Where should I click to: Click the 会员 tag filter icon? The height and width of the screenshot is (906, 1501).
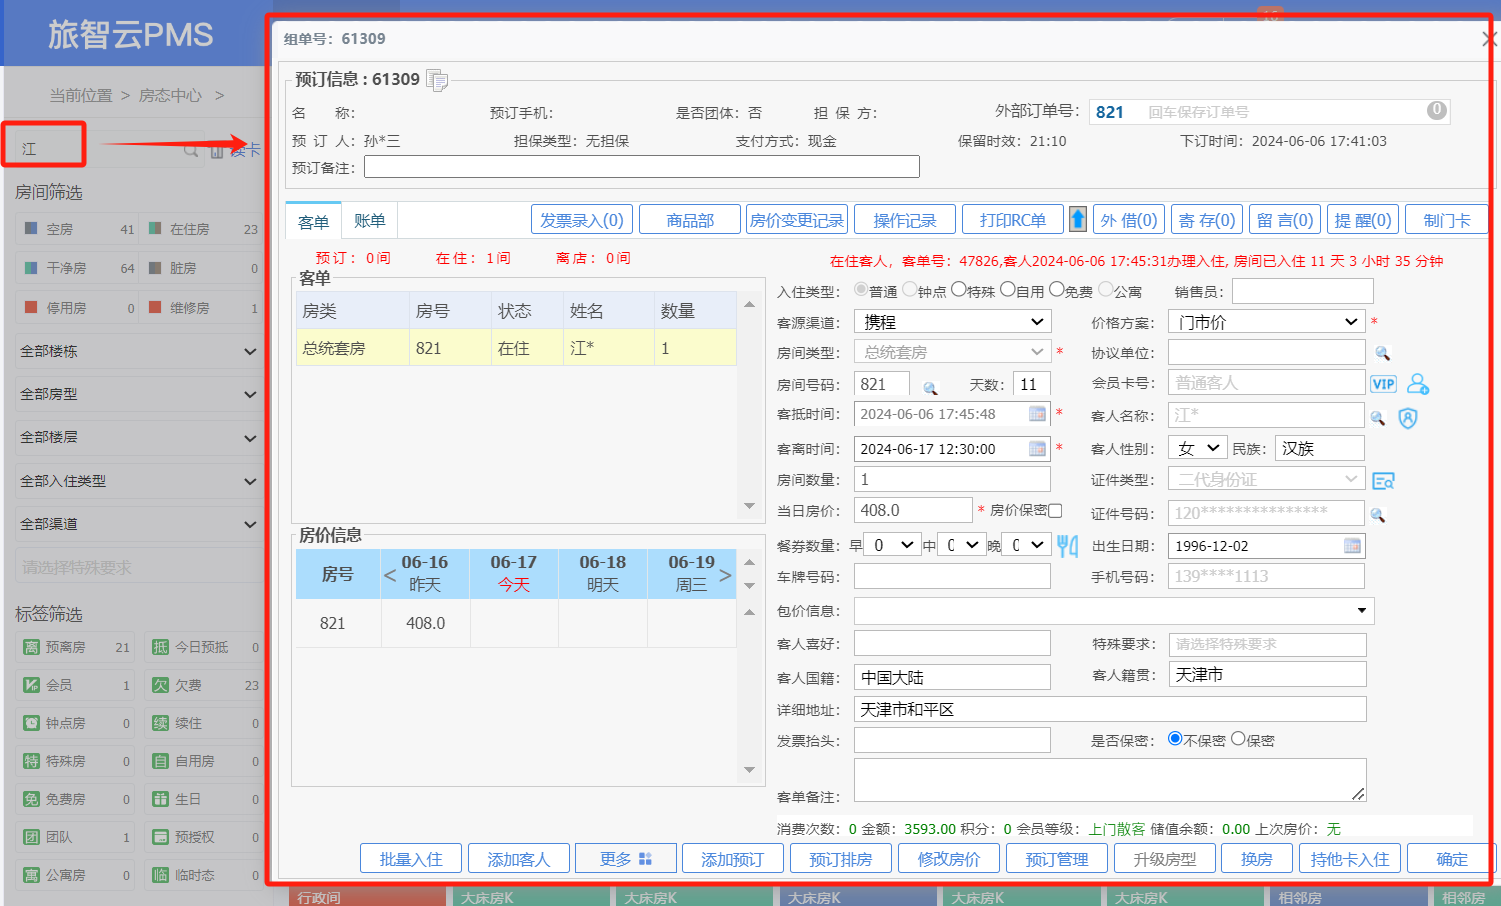tap(32, 685)
